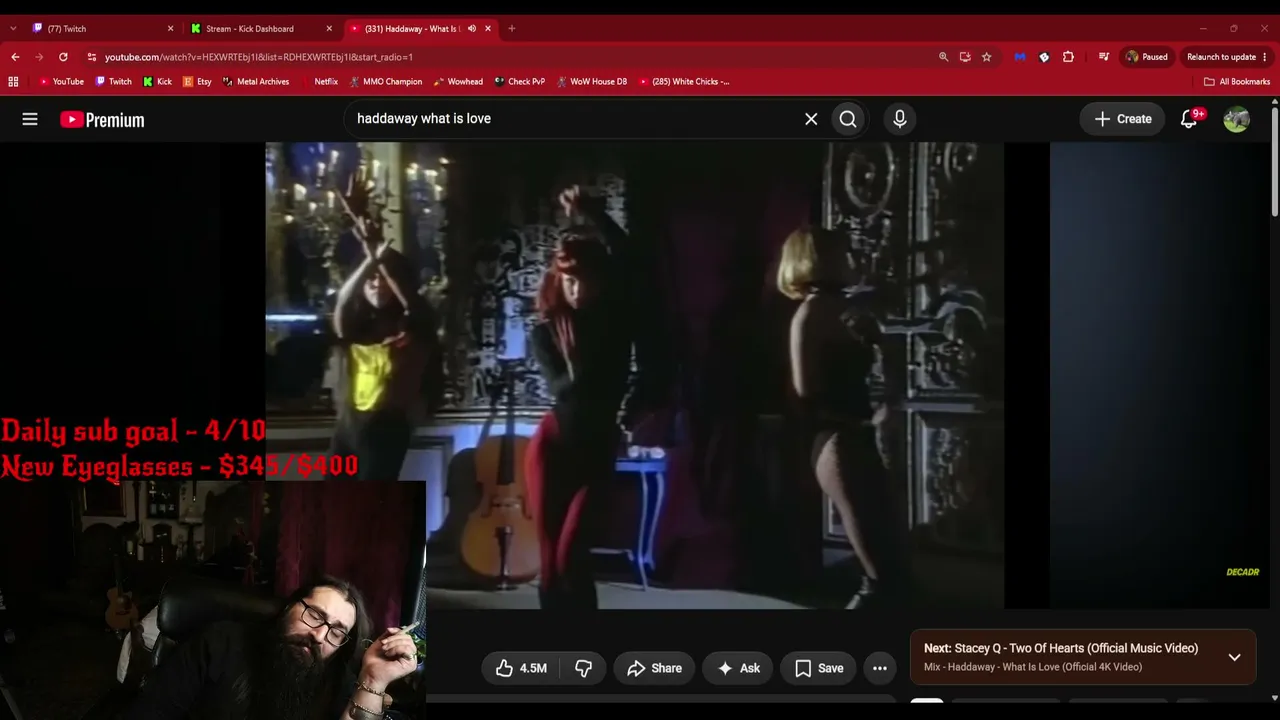Screen dimensions: 1280x720
Task: Click Relaunch to update
Action: 1221,57
